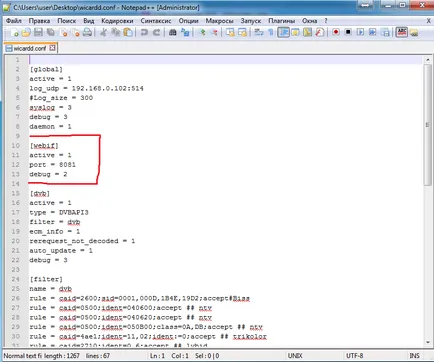The width and height of the screenshot is (434, 362).
Task: Open the Кодировки menu
Action: [x=117, y=21]
